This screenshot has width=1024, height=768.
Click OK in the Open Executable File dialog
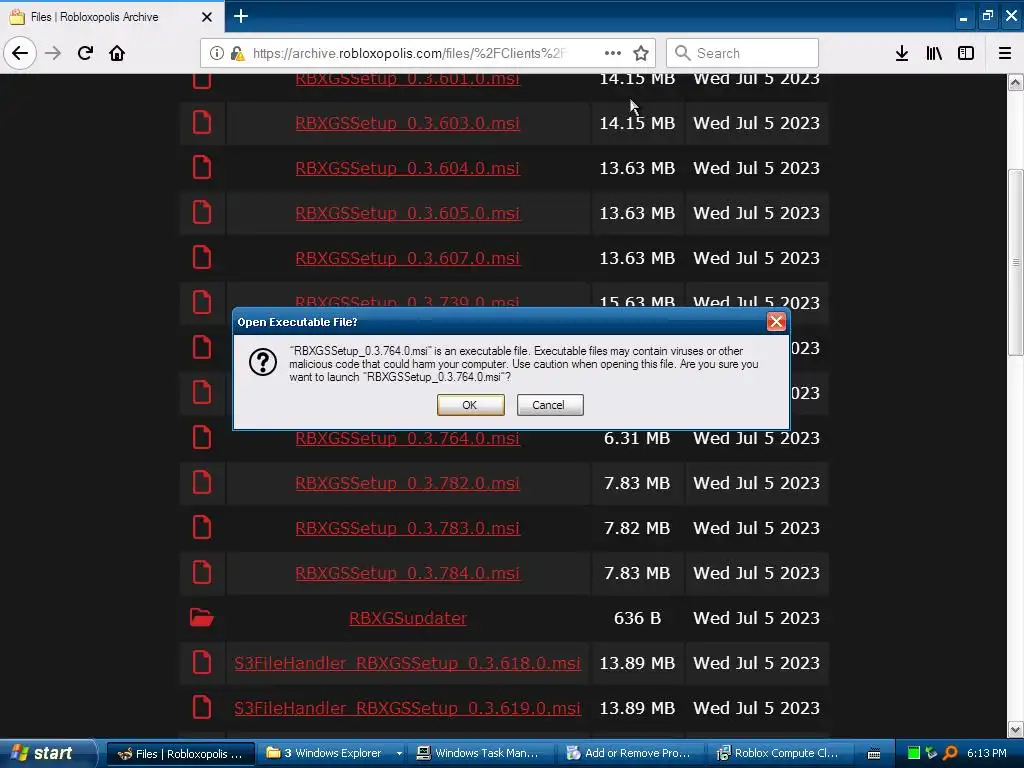point(470,405)
